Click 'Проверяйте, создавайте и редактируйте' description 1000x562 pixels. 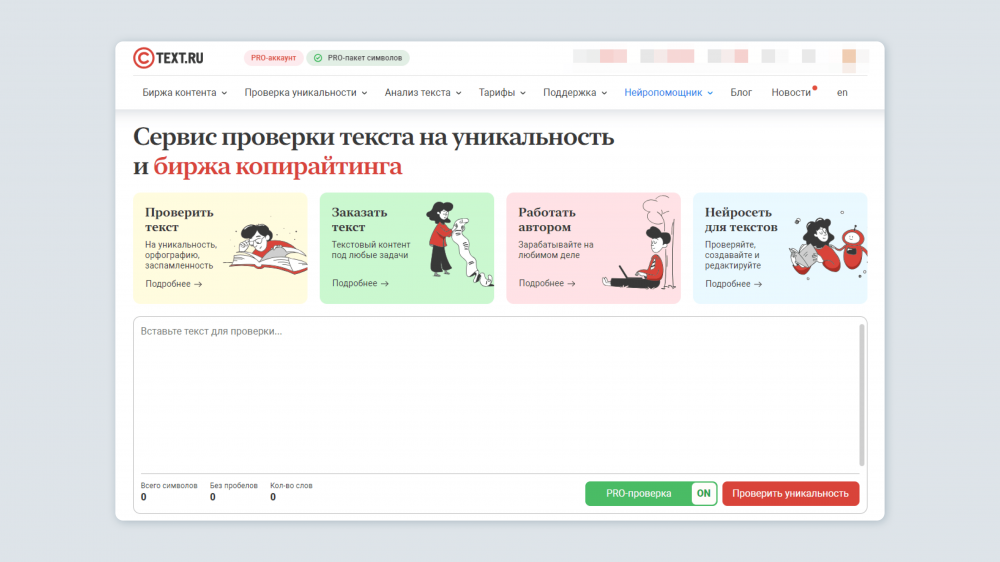733,255
